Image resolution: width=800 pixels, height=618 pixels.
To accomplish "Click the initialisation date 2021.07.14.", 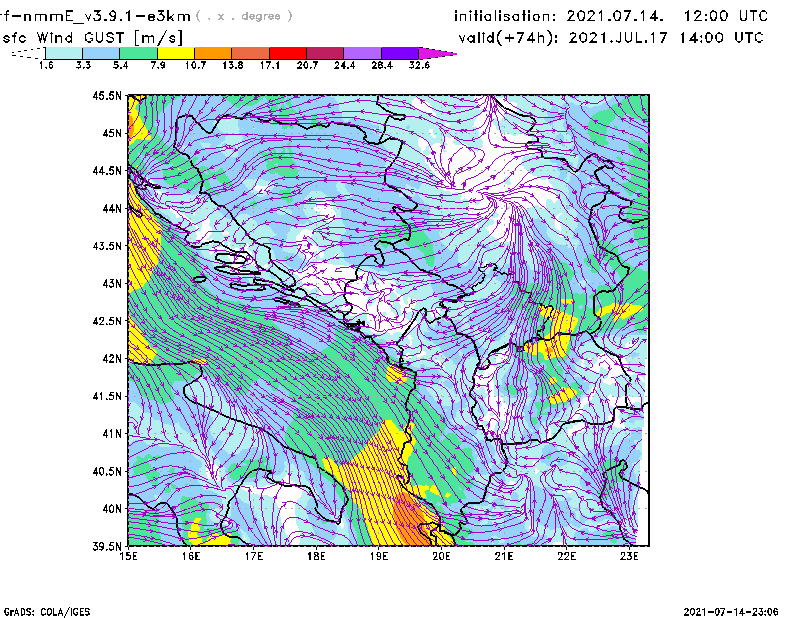I will click(x=615, y=16).
